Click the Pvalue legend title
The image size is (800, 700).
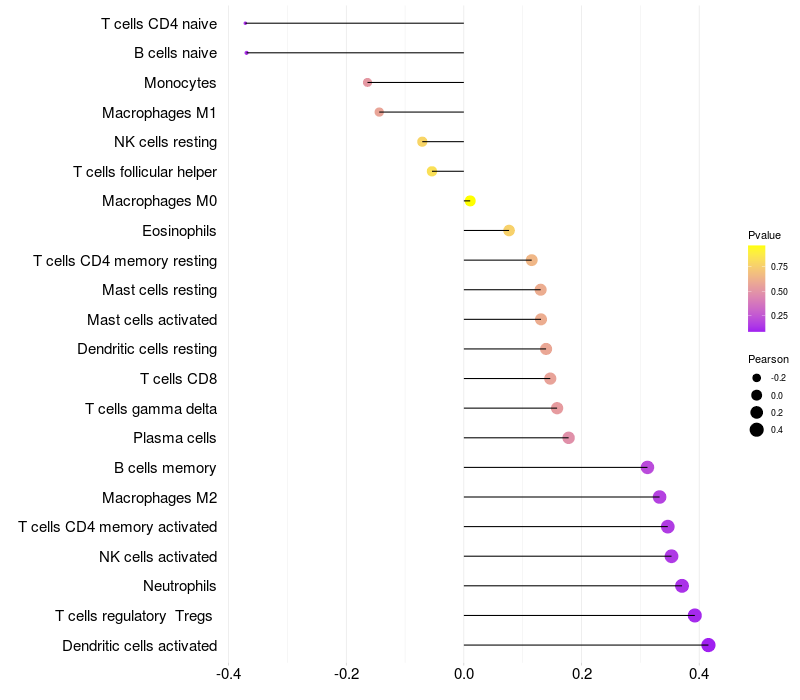coord(764,235)
